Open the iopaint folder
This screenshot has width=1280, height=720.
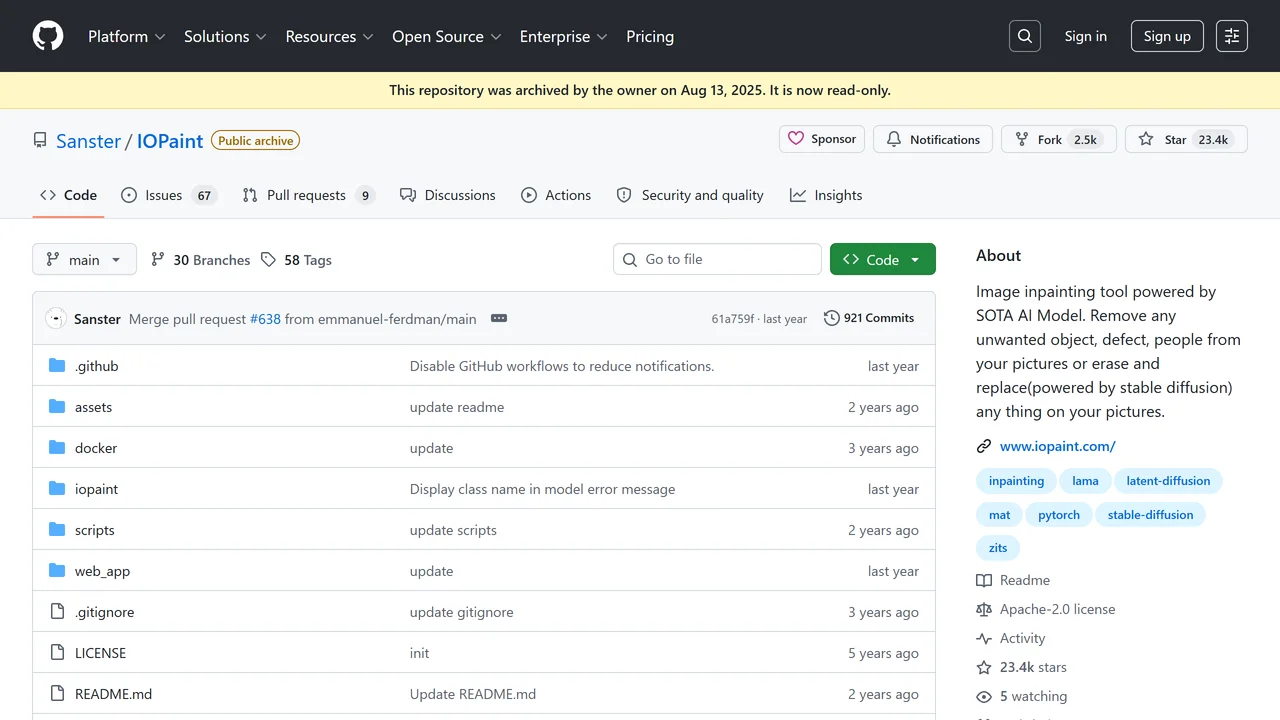(x=97, y=489)
